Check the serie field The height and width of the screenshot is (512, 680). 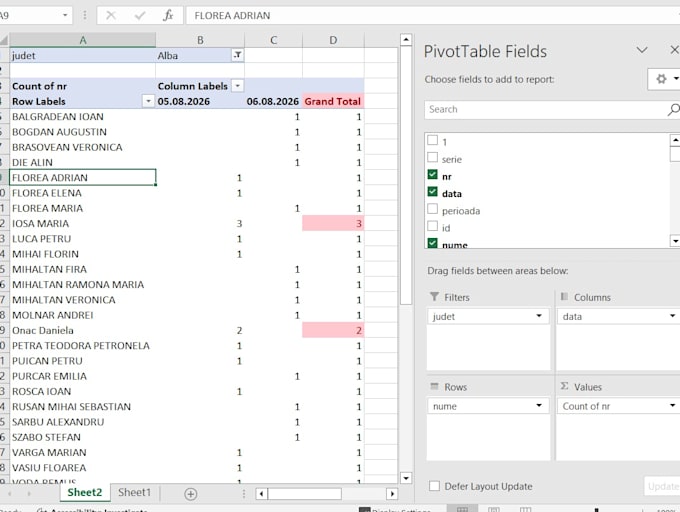click(x=432, y=157)
